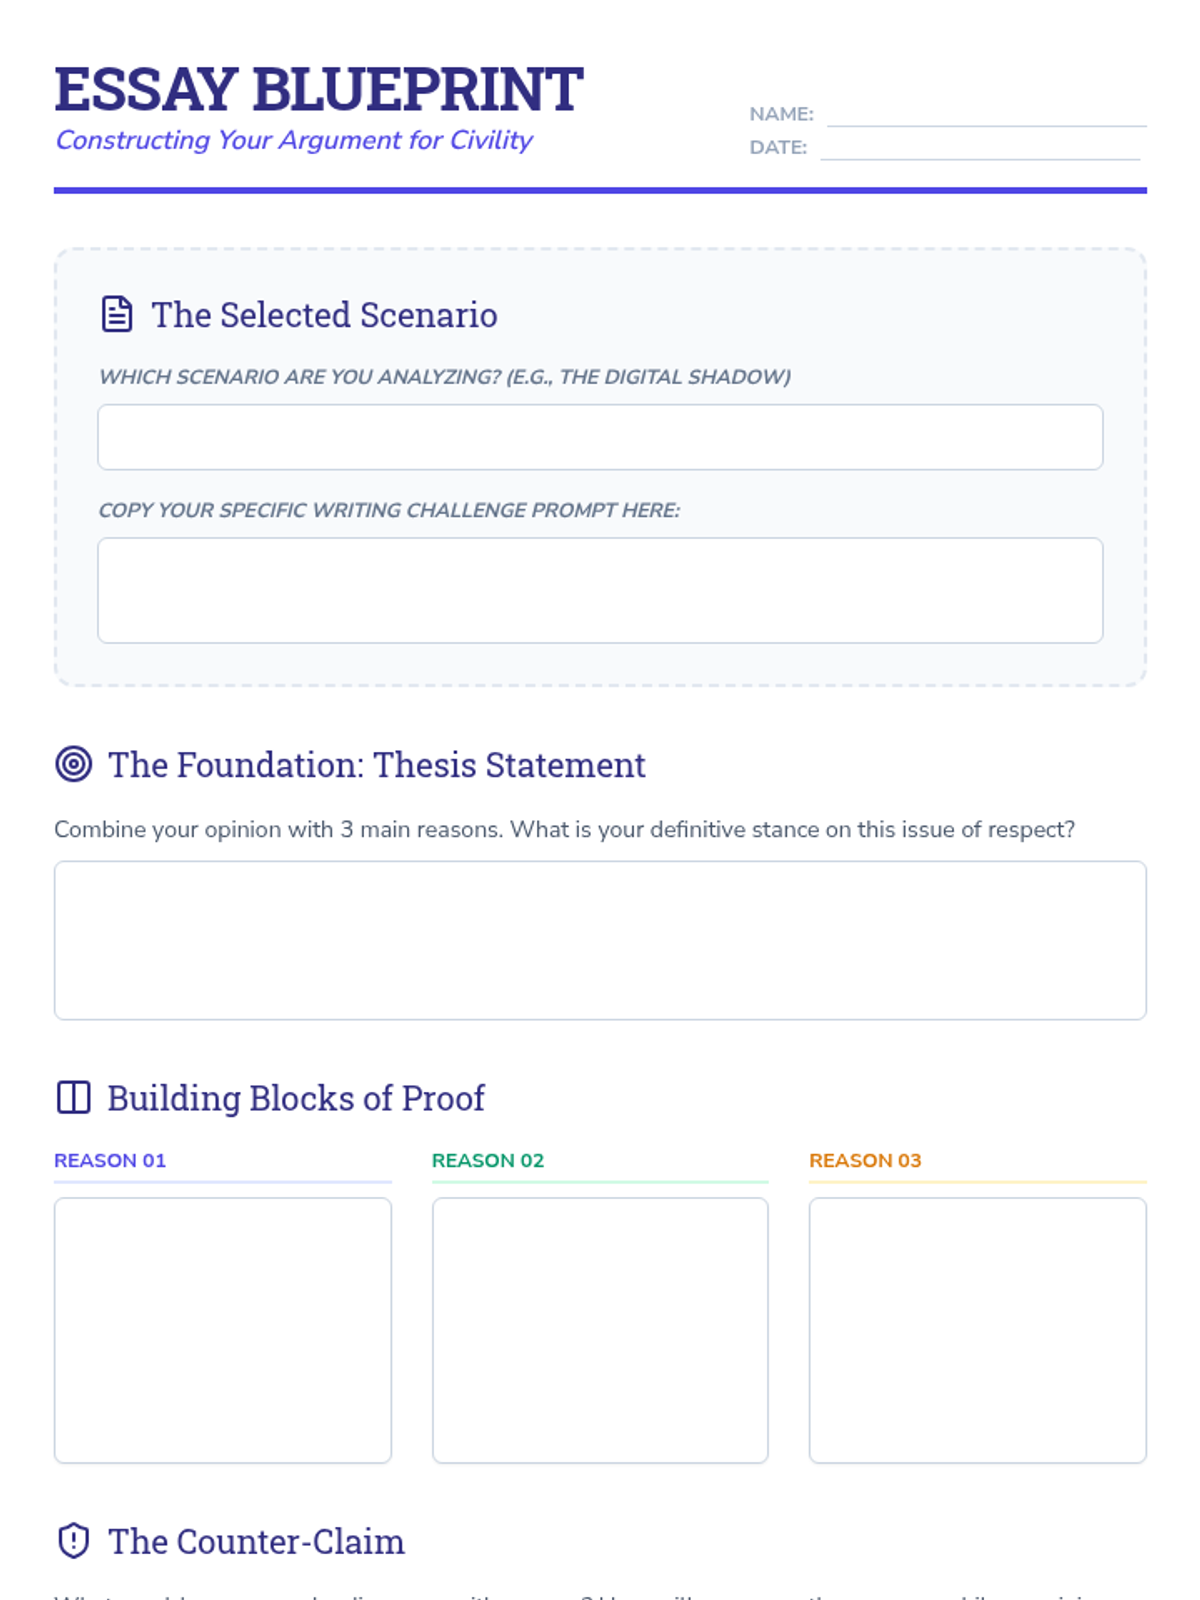Click the ESSAY BLUEPRINT title
1200x1600 pixels.
coord(319,89)
